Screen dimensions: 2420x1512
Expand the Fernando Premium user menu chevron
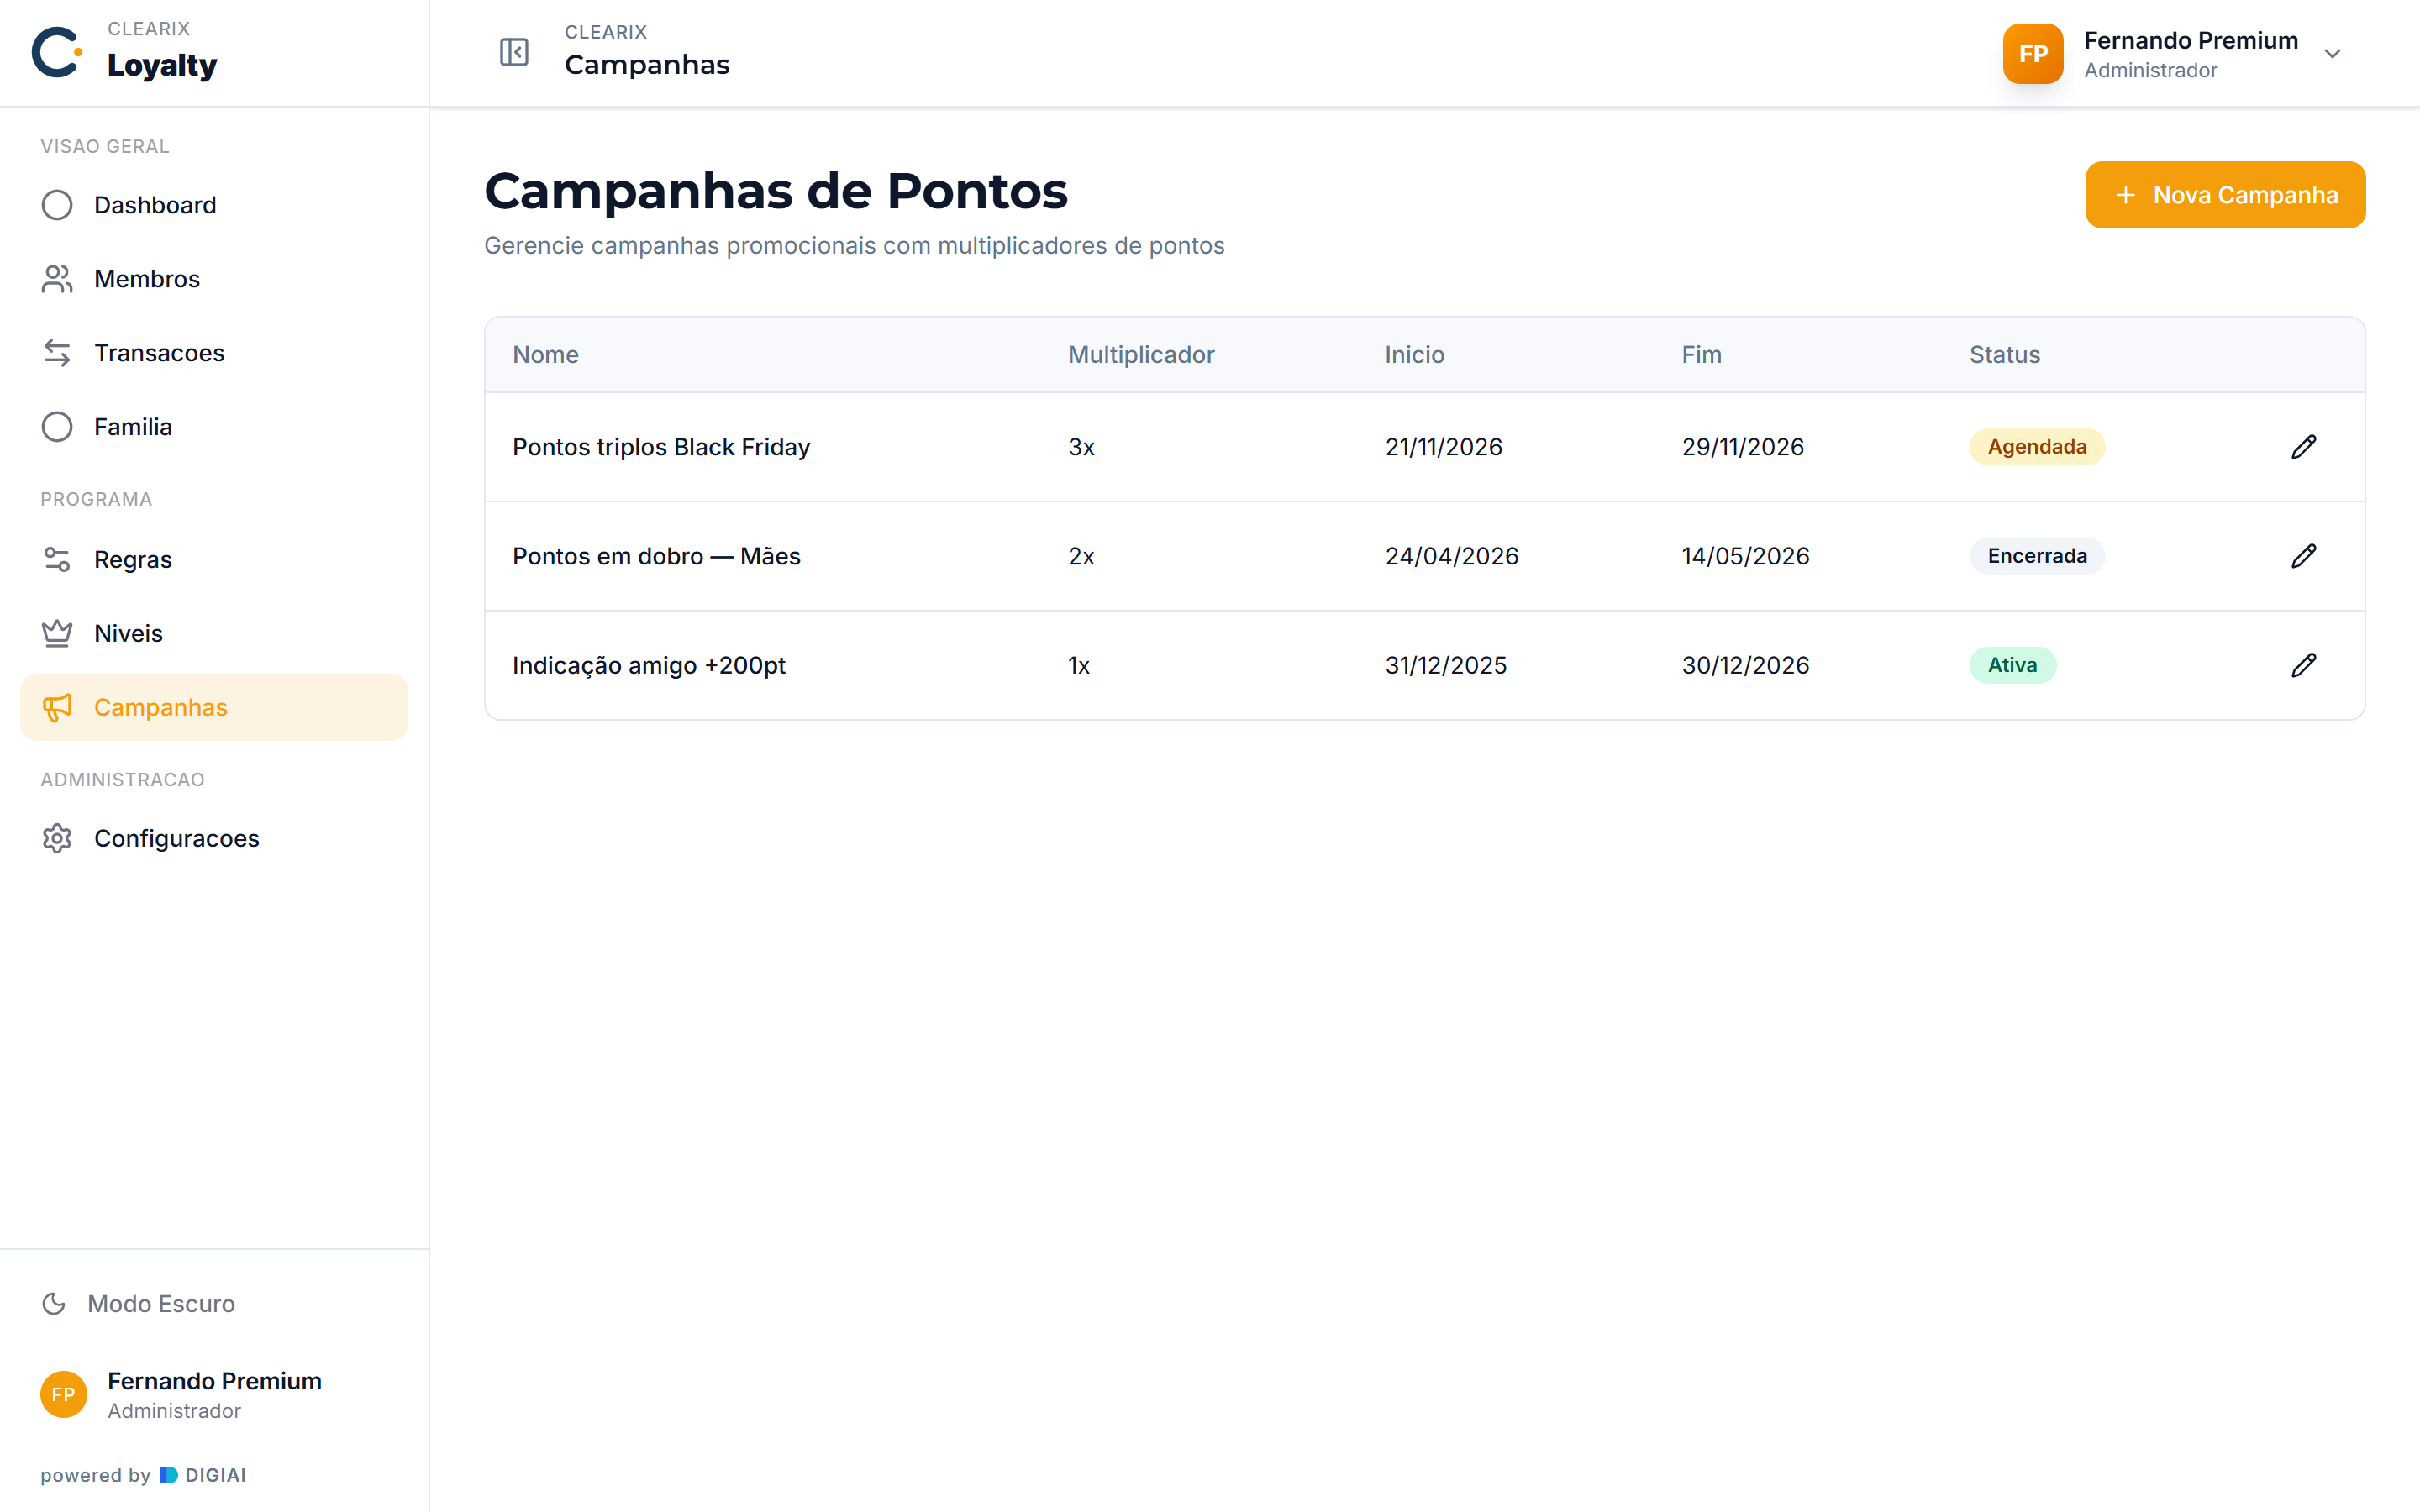click(x=2332, y=54)
